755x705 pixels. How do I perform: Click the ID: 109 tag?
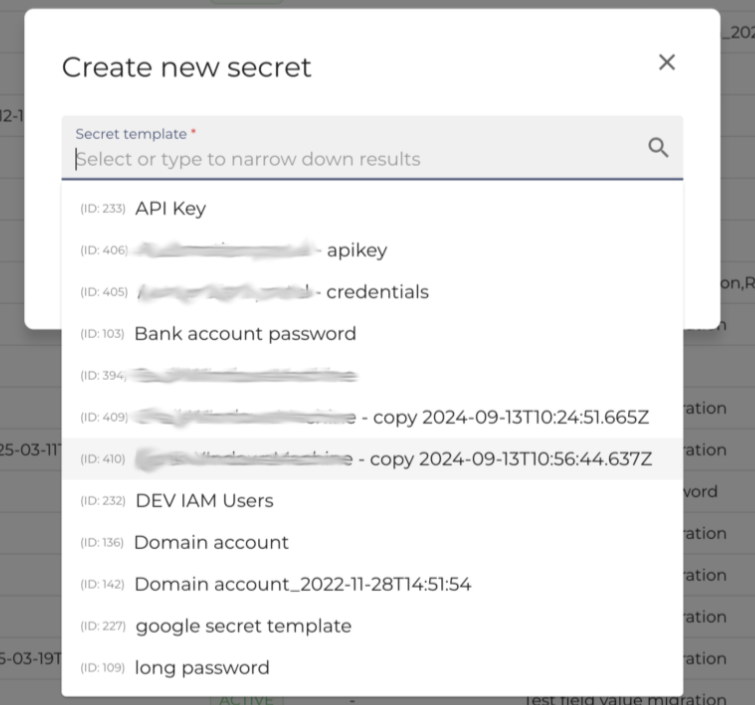[102, 668]
